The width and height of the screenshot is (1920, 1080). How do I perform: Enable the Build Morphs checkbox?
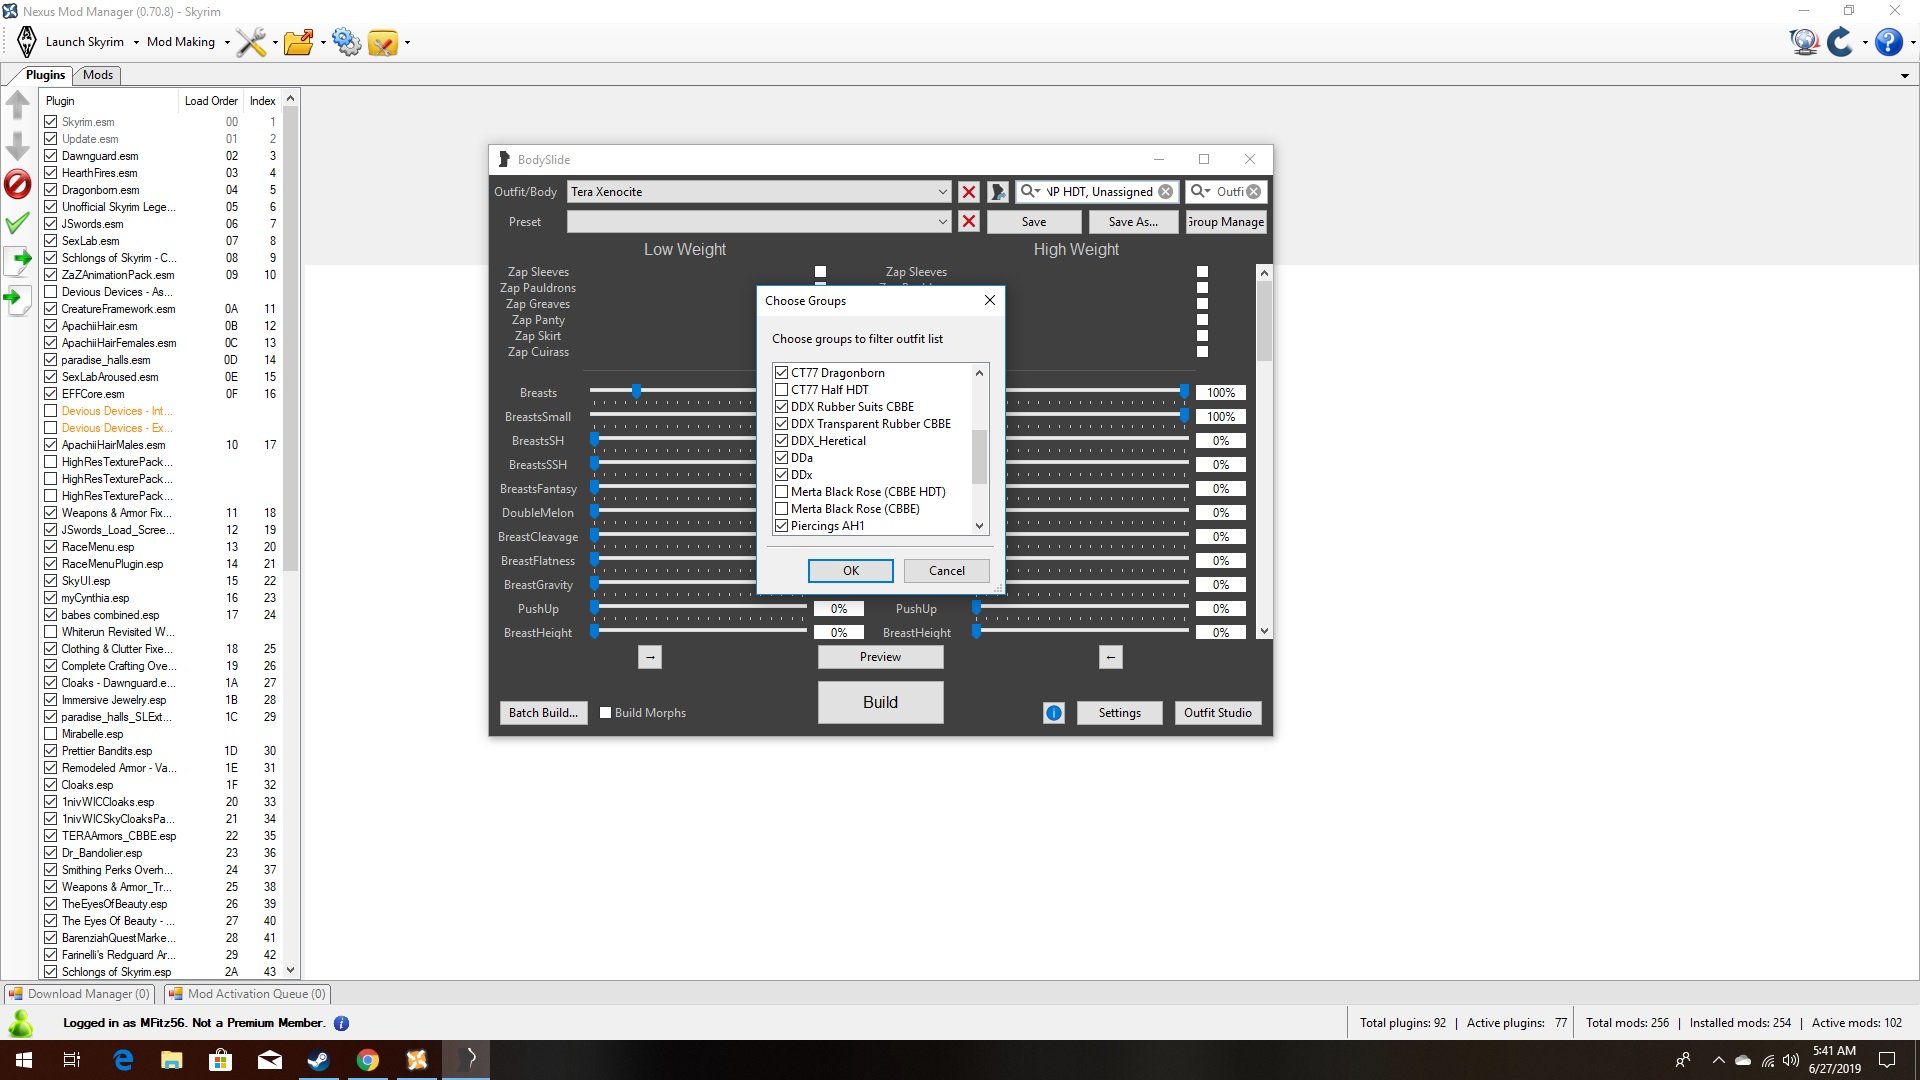[605, 713]
